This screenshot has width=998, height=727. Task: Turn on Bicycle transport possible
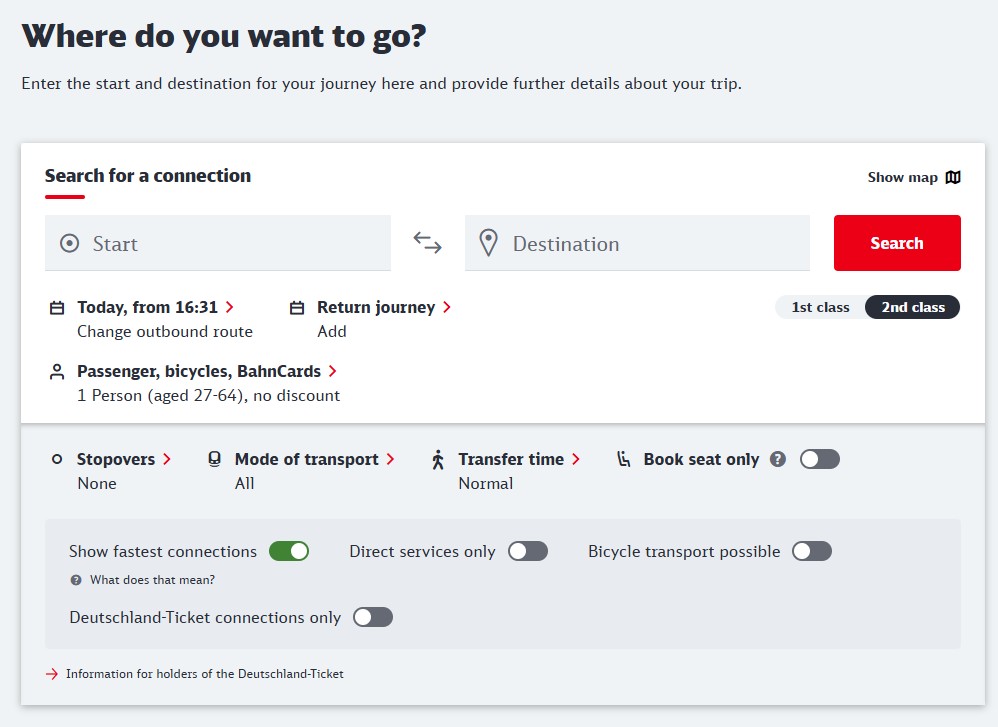(812, 551)
